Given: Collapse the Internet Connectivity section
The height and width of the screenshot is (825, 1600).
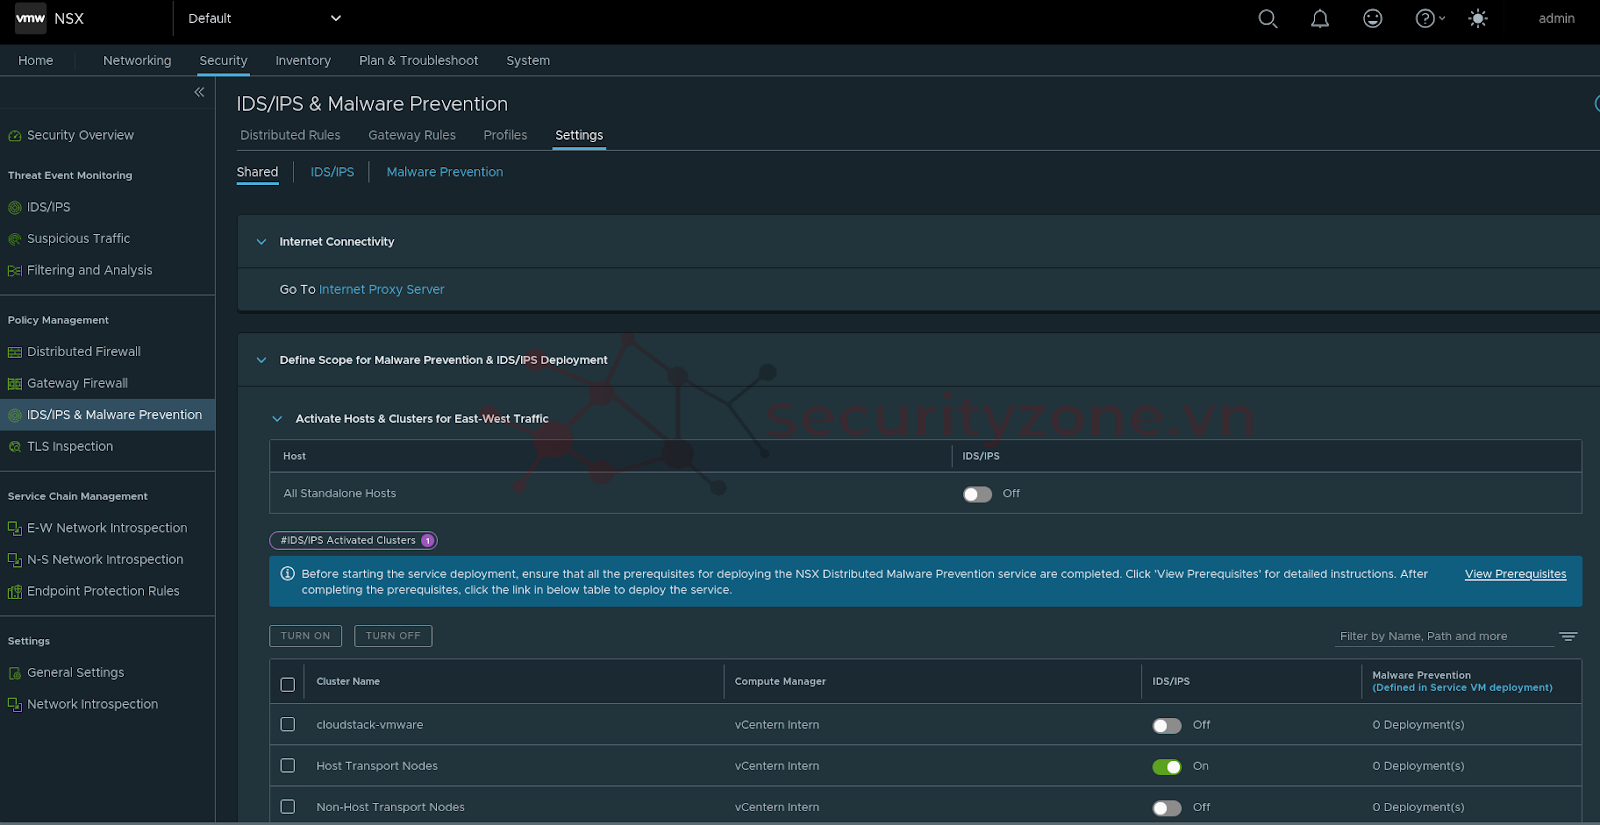Looking at the screenshot, I should tap(261, 242).
